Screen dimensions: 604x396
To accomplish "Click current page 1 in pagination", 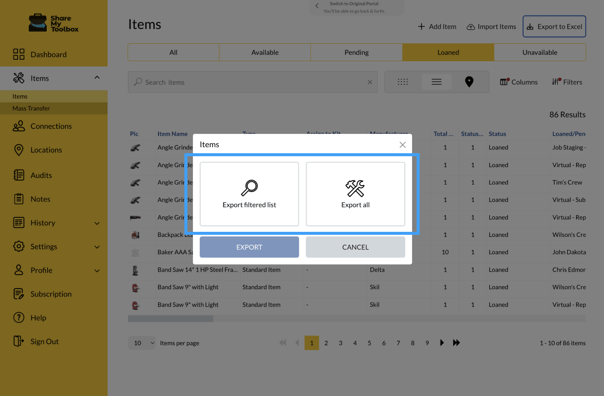I will coord(312,343).
